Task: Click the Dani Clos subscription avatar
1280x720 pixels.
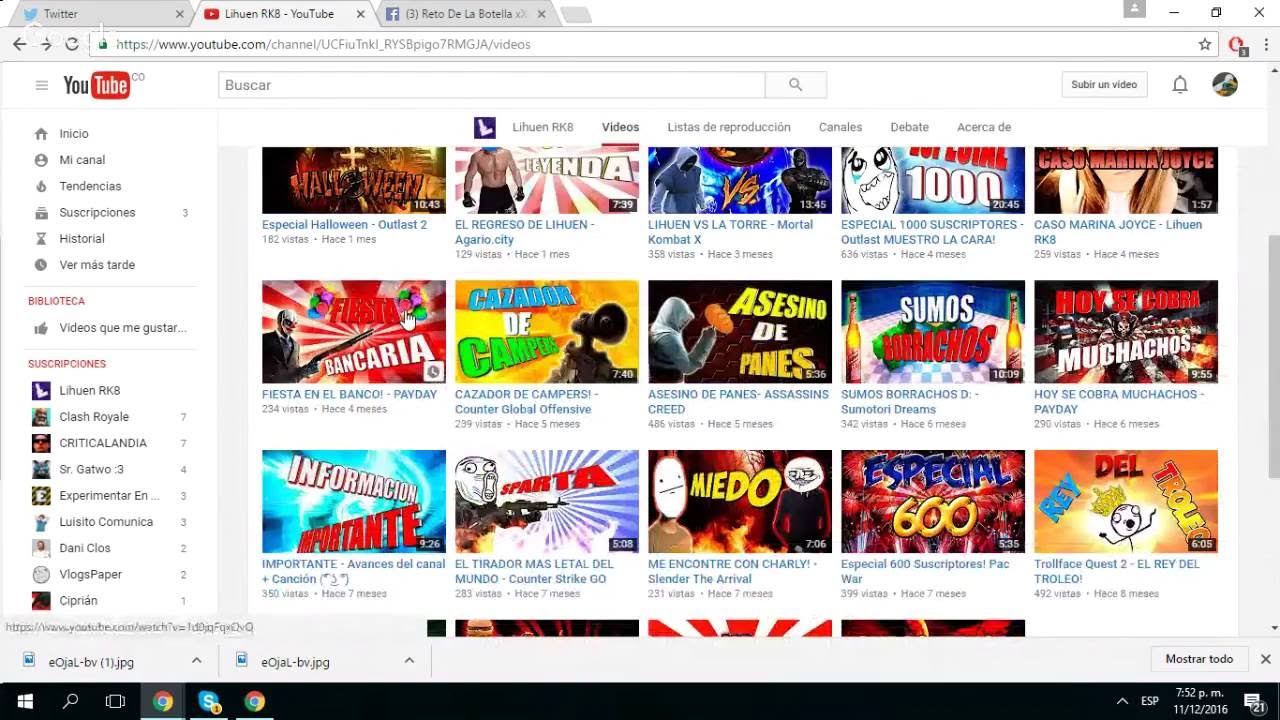Action: click(x=41, y=548)
